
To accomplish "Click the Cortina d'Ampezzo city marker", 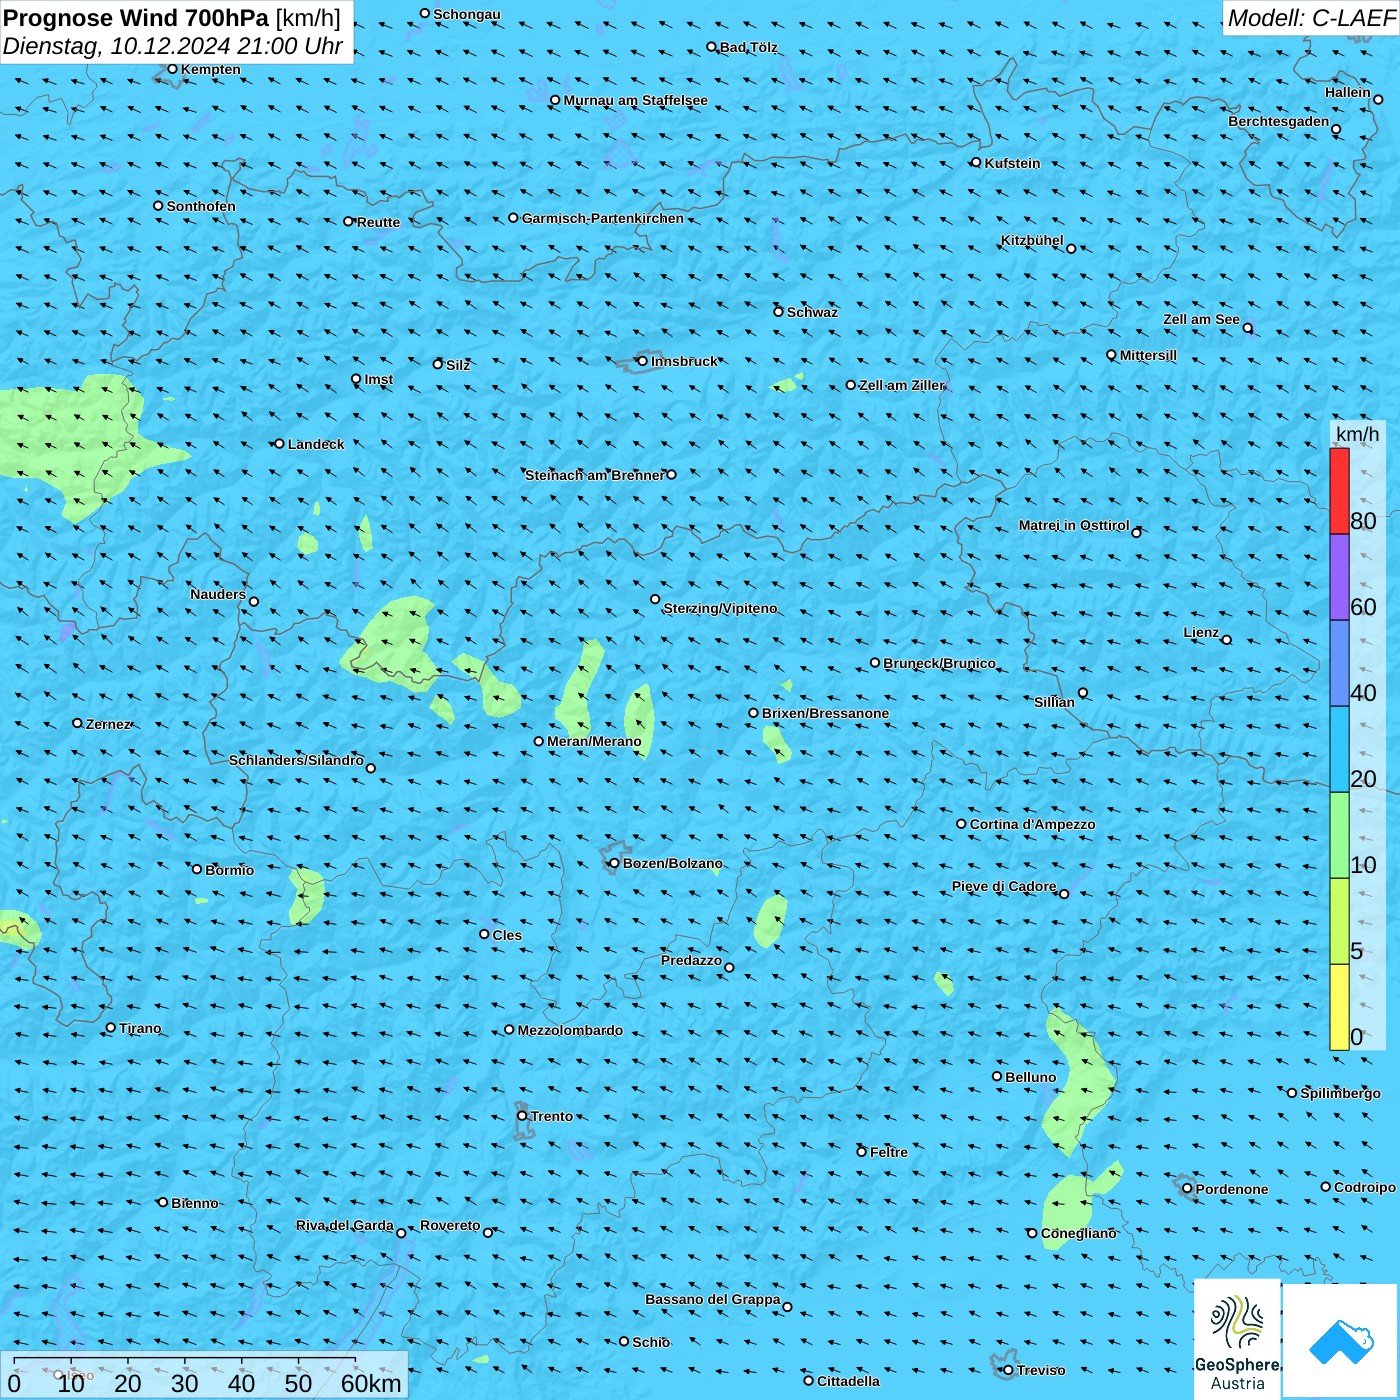I will pos(962,824).
